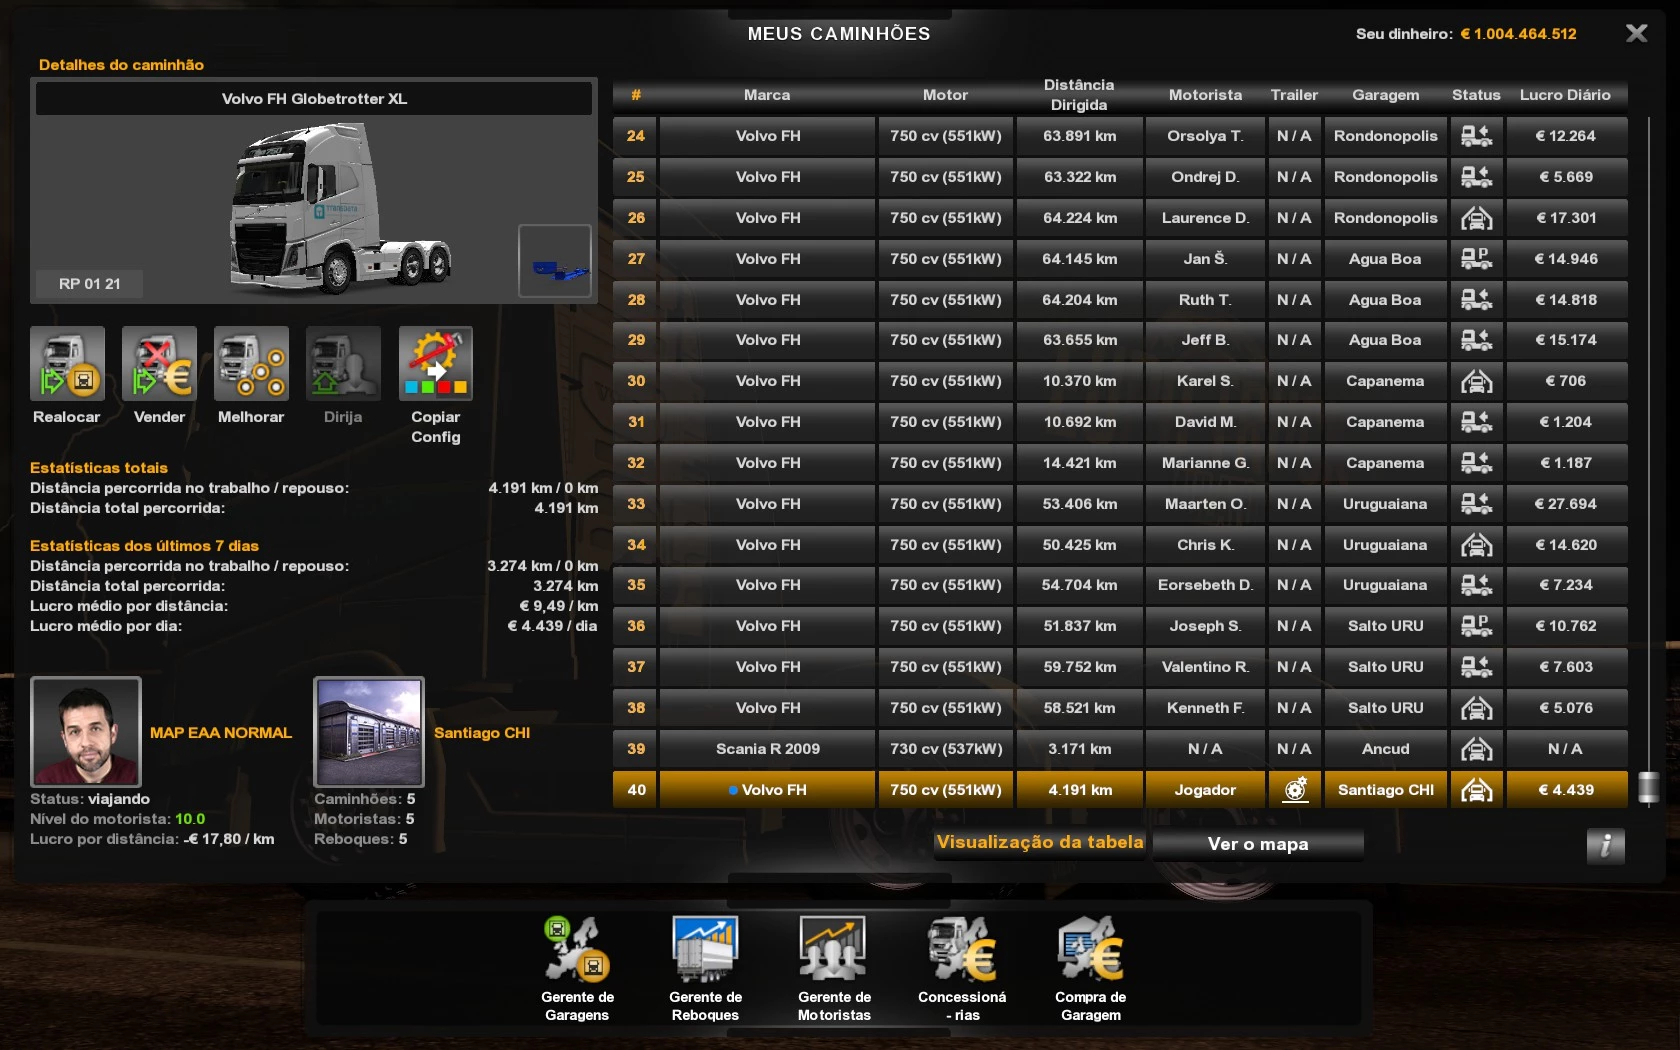This screenshot has width=1680, height=1050.
Task: Select truck row 39 Scania R 2009
Action: pyautogui.click(x=768, y=749)
